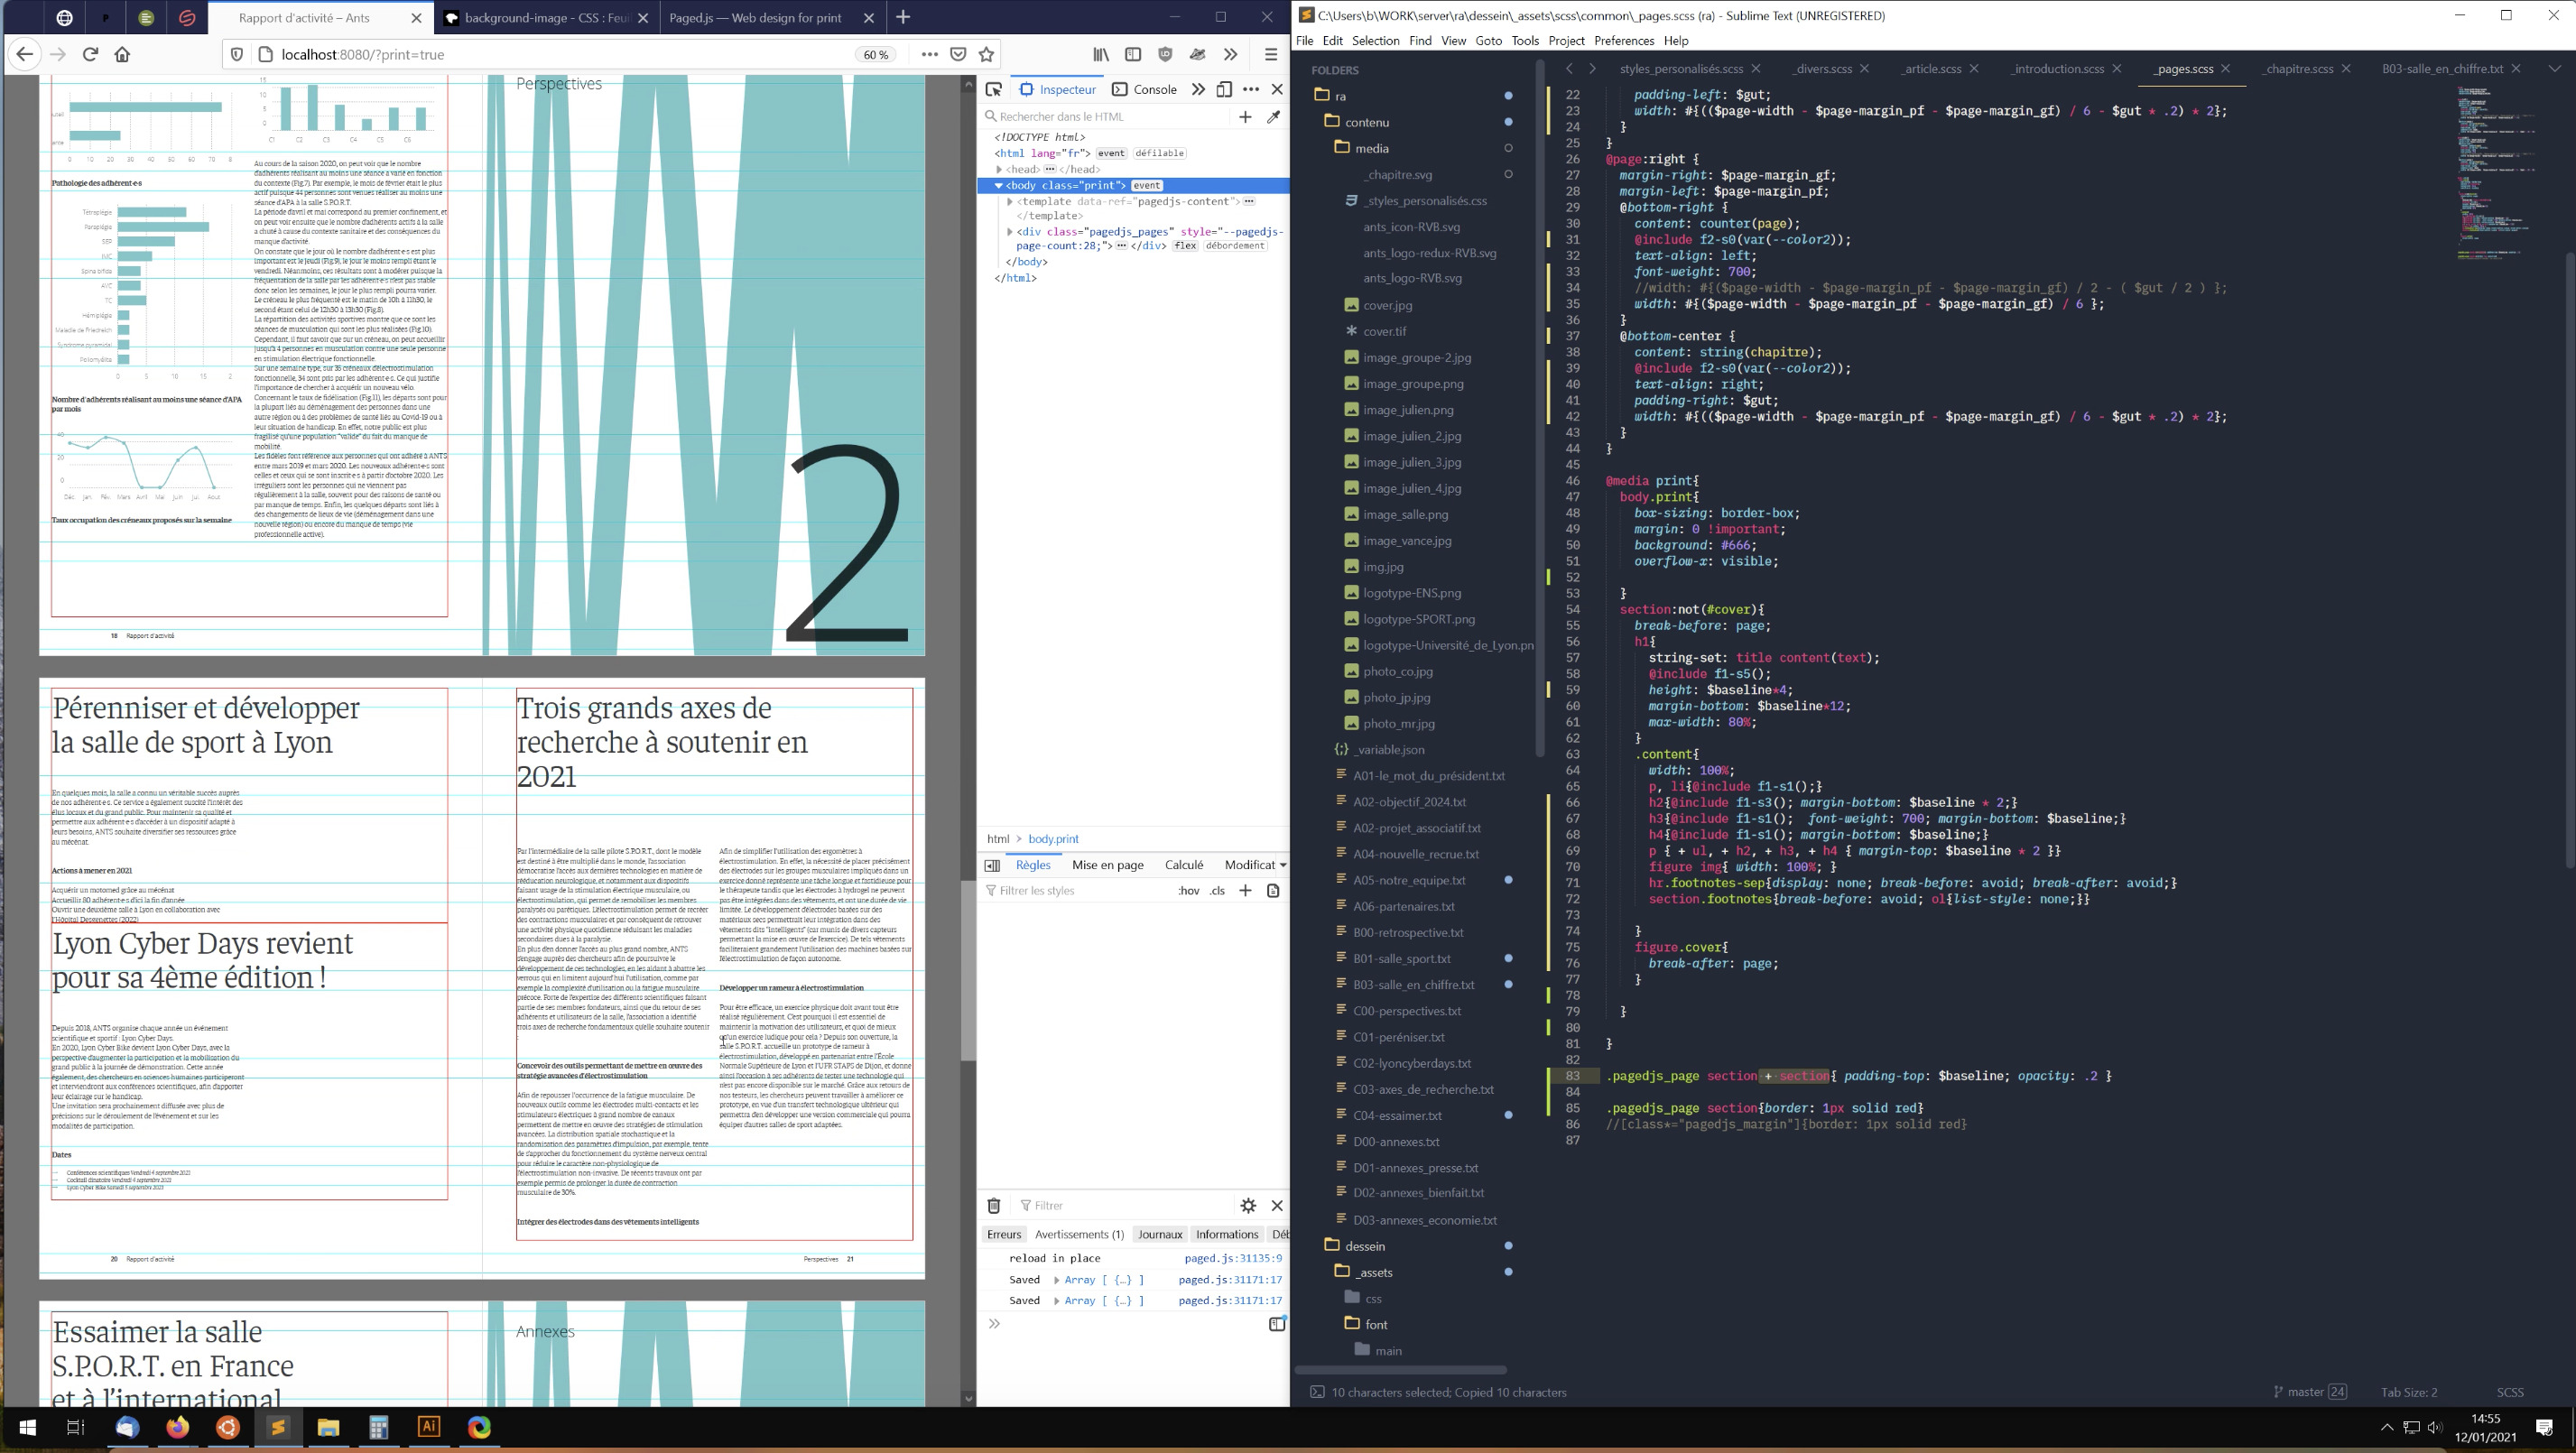Add a new node with plus button in Inspector
The height and width of the screenshot is (1453, 2576).
coord(1245,117)
